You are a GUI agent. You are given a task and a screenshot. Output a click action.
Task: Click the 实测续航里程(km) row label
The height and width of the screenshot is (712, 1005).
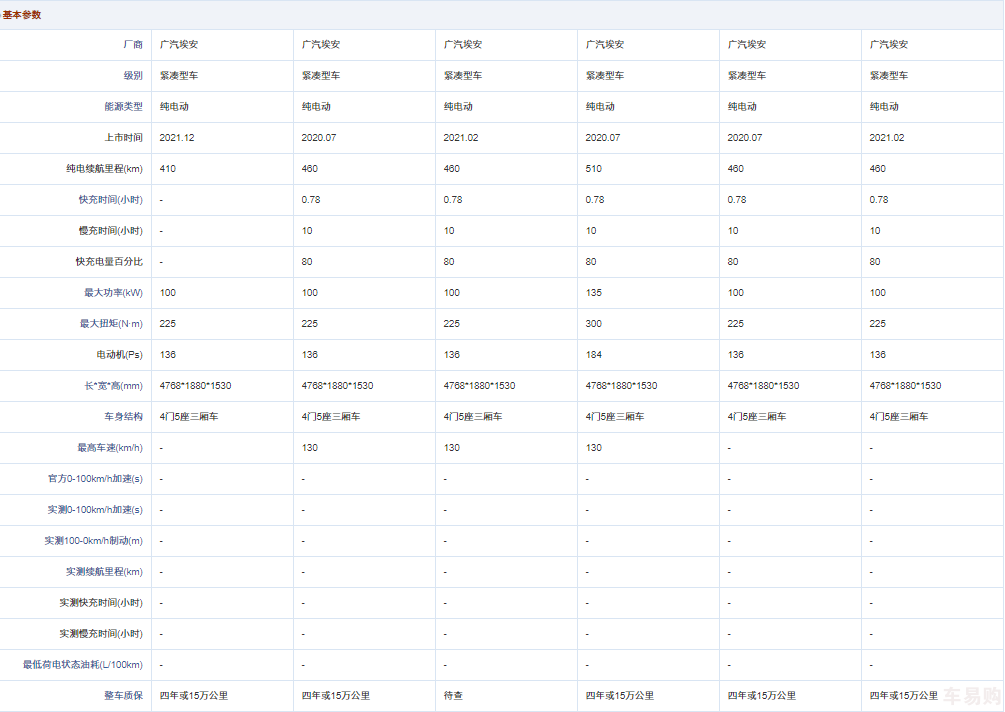pyautogui.click(x=104, y=572)
